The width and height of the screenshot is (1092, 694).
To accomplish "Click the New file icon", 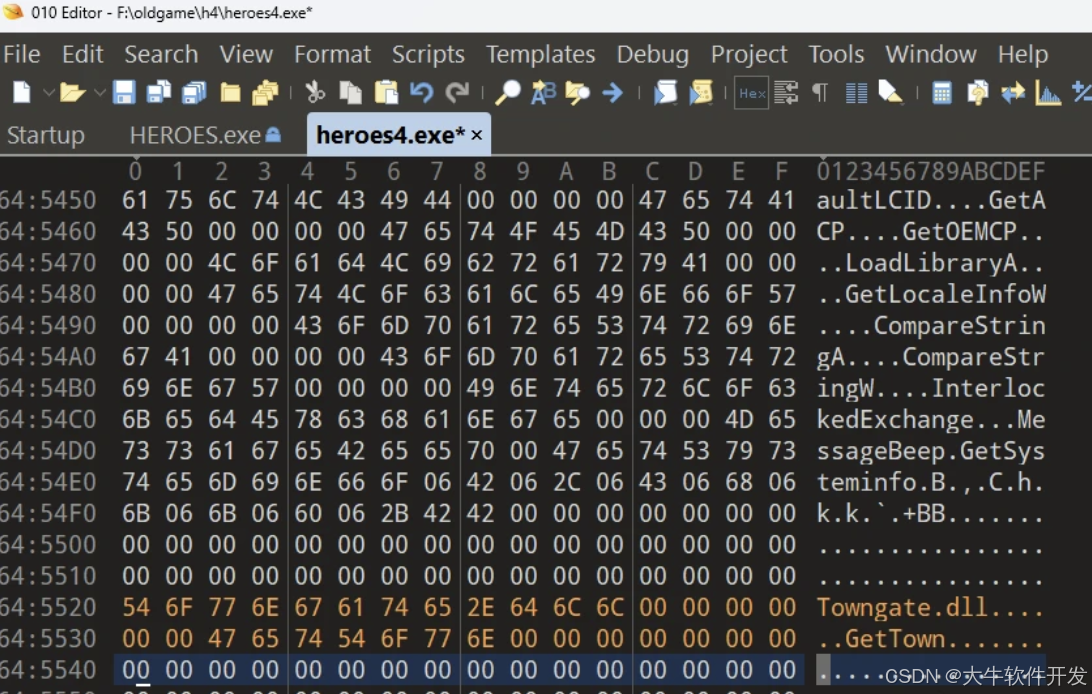I will tap(22, 93).
